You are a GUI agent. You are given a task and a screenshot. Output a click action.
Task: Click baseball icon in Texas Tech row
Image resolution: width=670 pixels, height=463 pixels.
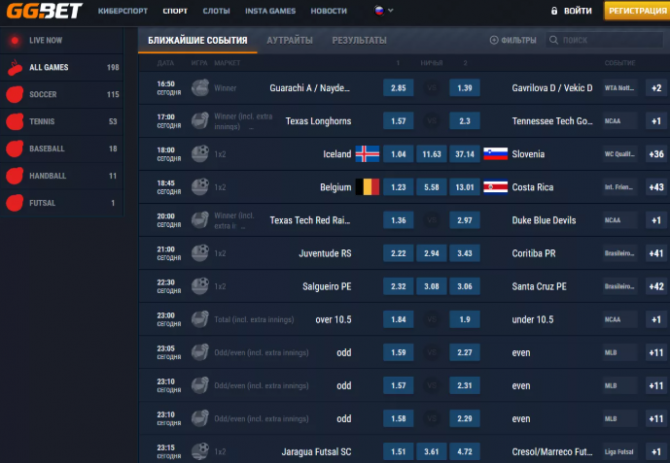pyautogui.click(x=200, y=220)
